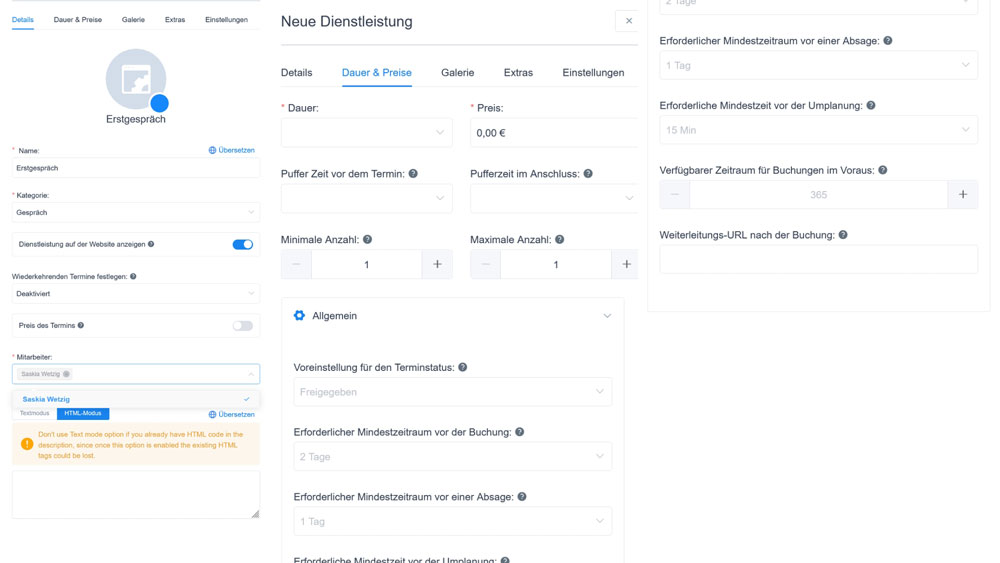Open Galerie tab in left panel

[x=133, y=20]
